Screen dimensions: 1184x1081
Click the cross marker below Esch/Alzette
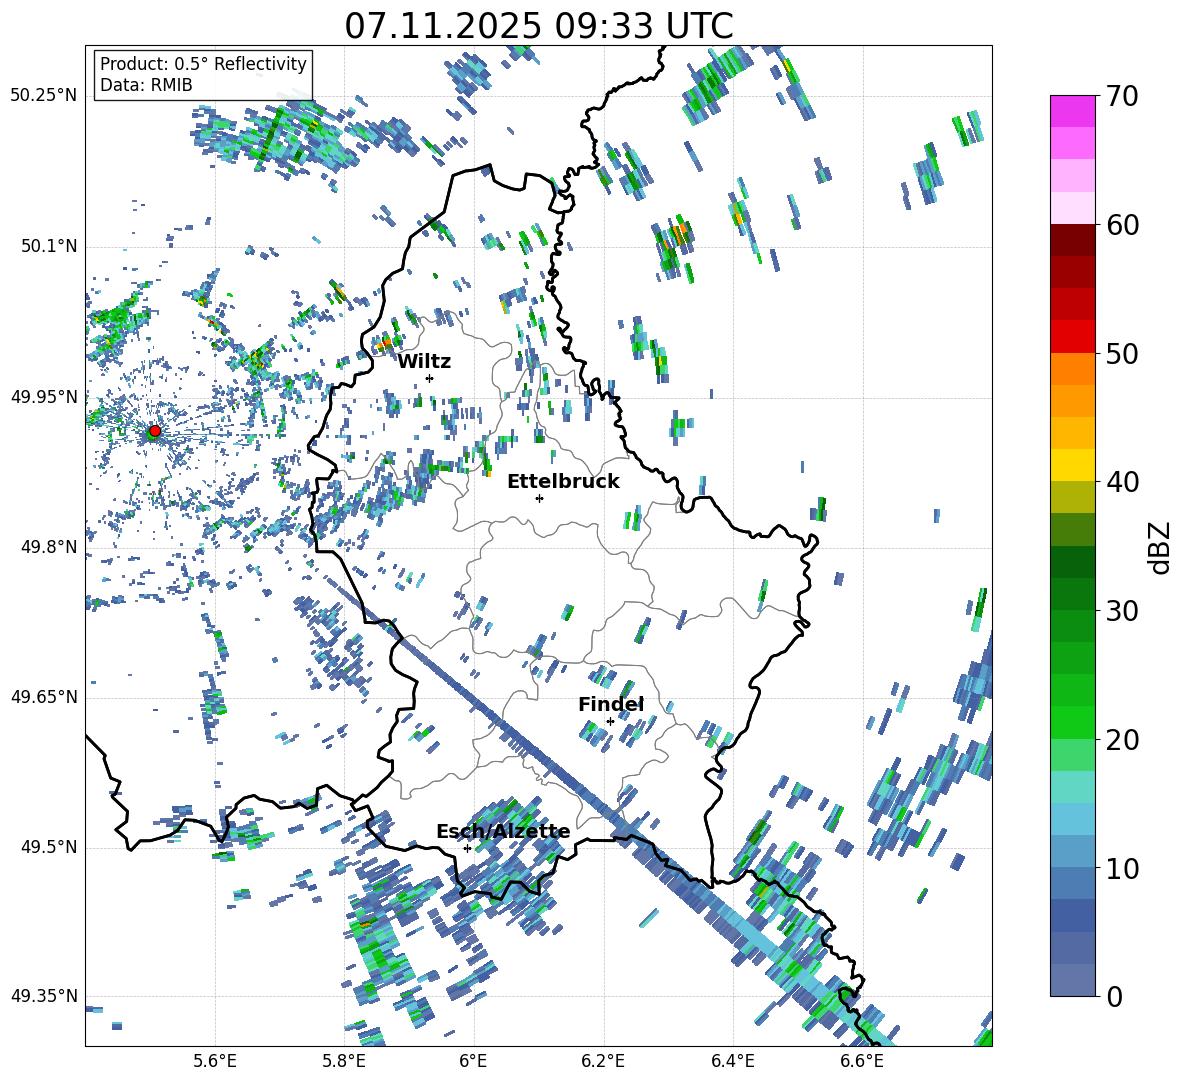click(467, 848)
